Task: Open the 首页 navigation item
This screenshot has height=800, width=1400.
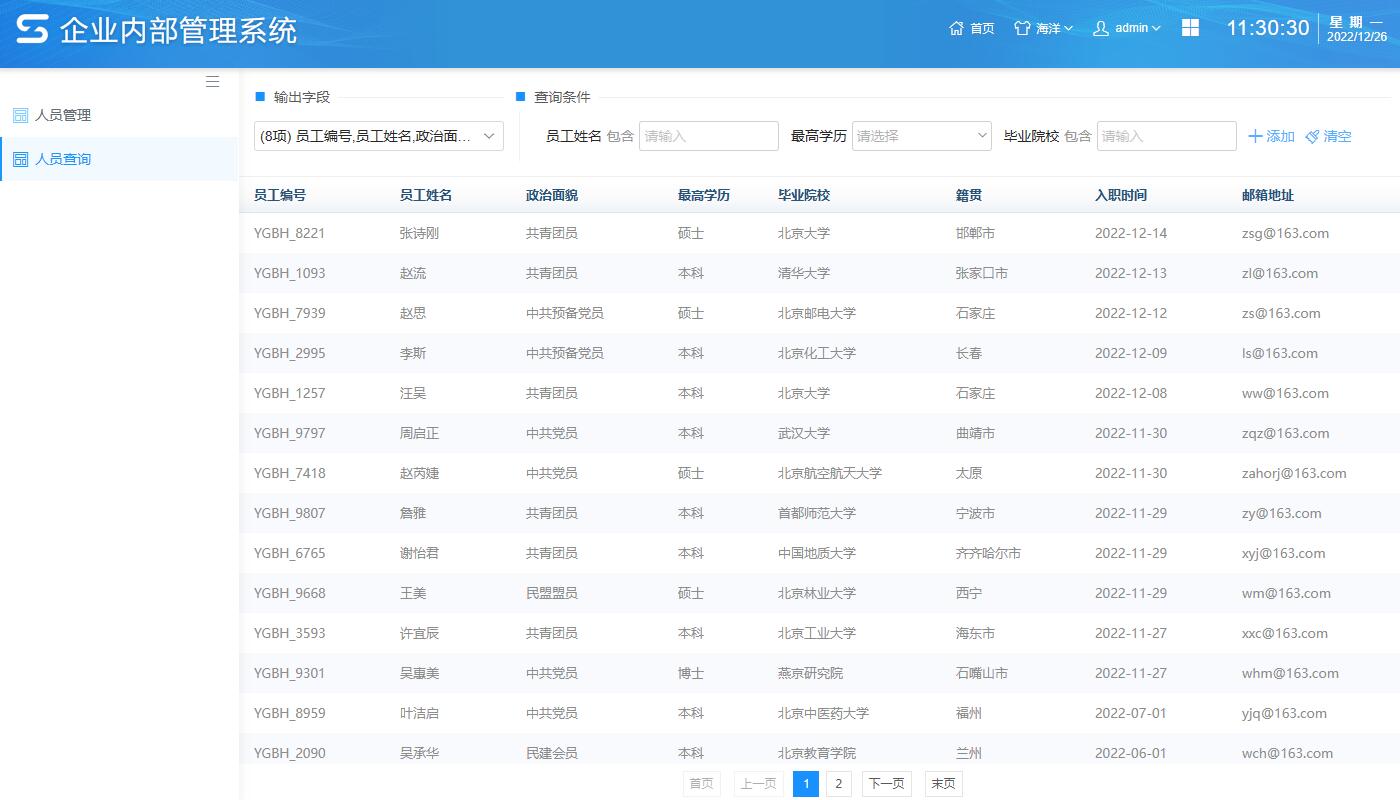Action: 971,28
